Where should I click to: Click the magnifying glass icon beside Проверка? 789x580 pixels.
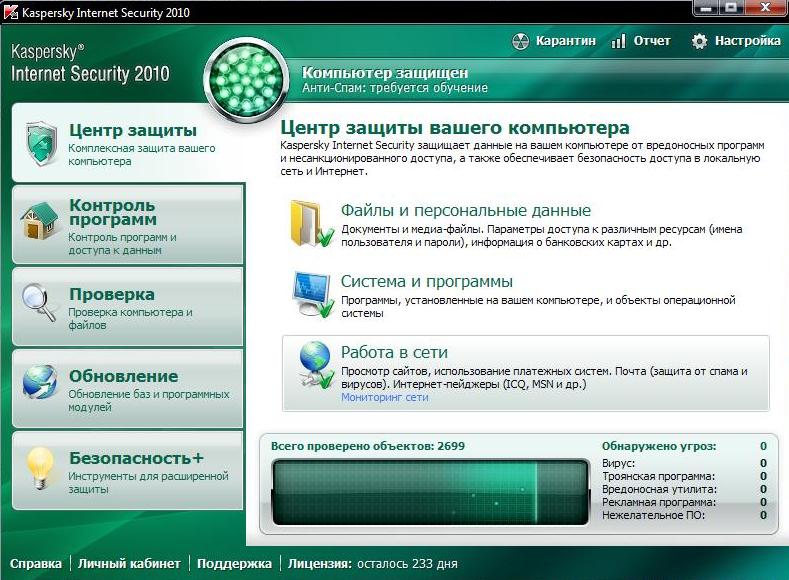click(x=39, y=303)
